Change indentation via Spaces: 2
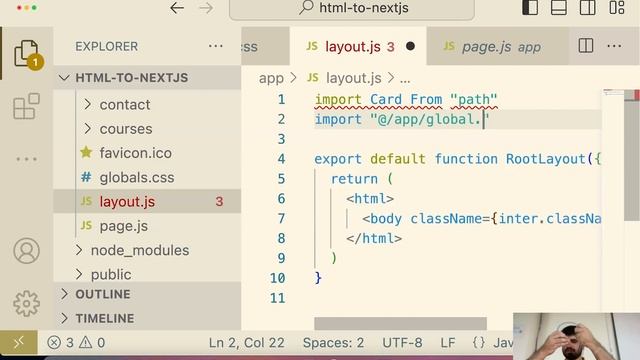 pos(333,342)
